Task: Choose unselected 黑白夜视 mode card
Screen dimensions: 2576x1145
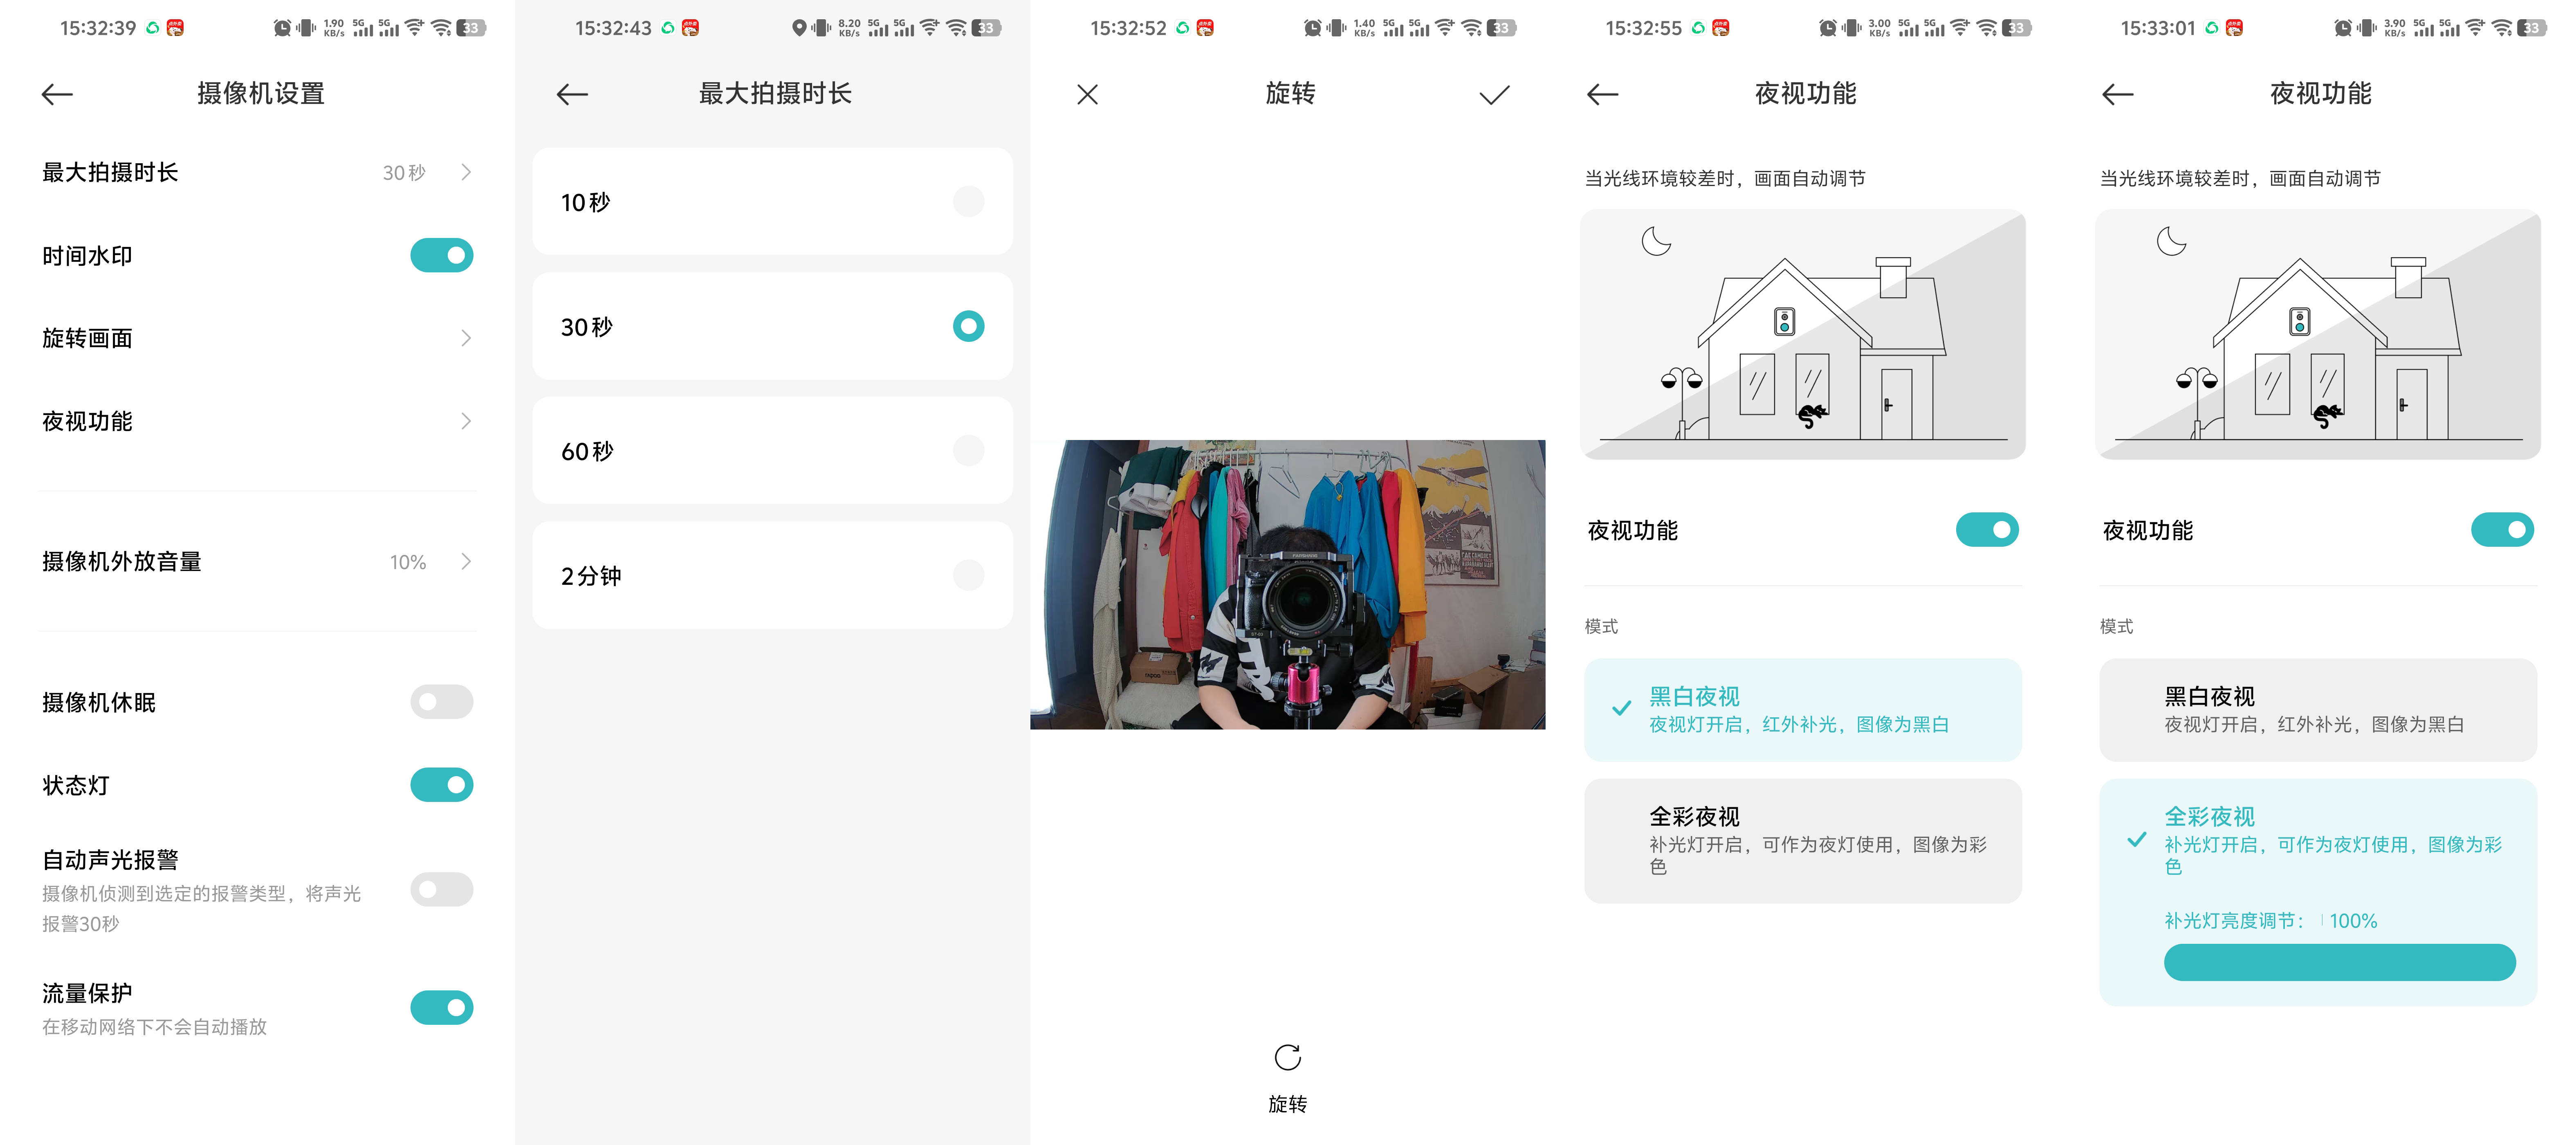Action: point(2318,709)
